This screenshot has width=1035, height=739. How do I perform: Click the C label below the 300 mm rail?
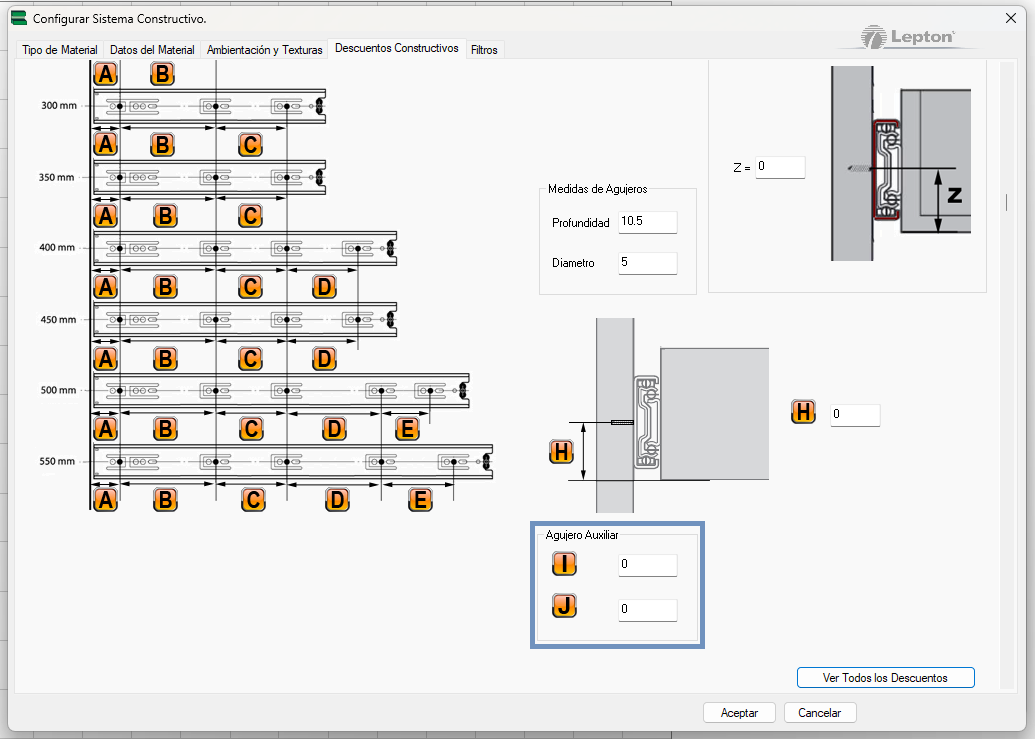250,145
